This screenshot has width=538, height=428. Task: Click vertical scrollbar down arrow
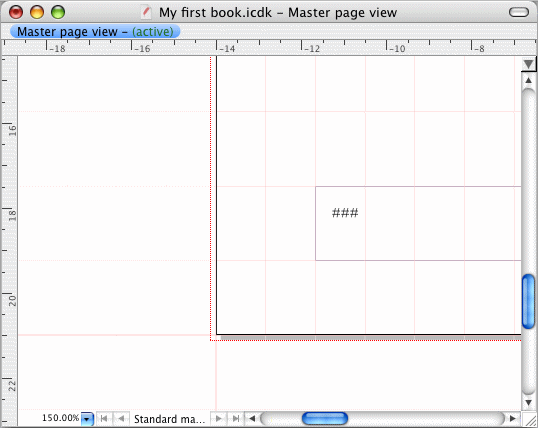[x=528, y=402]
